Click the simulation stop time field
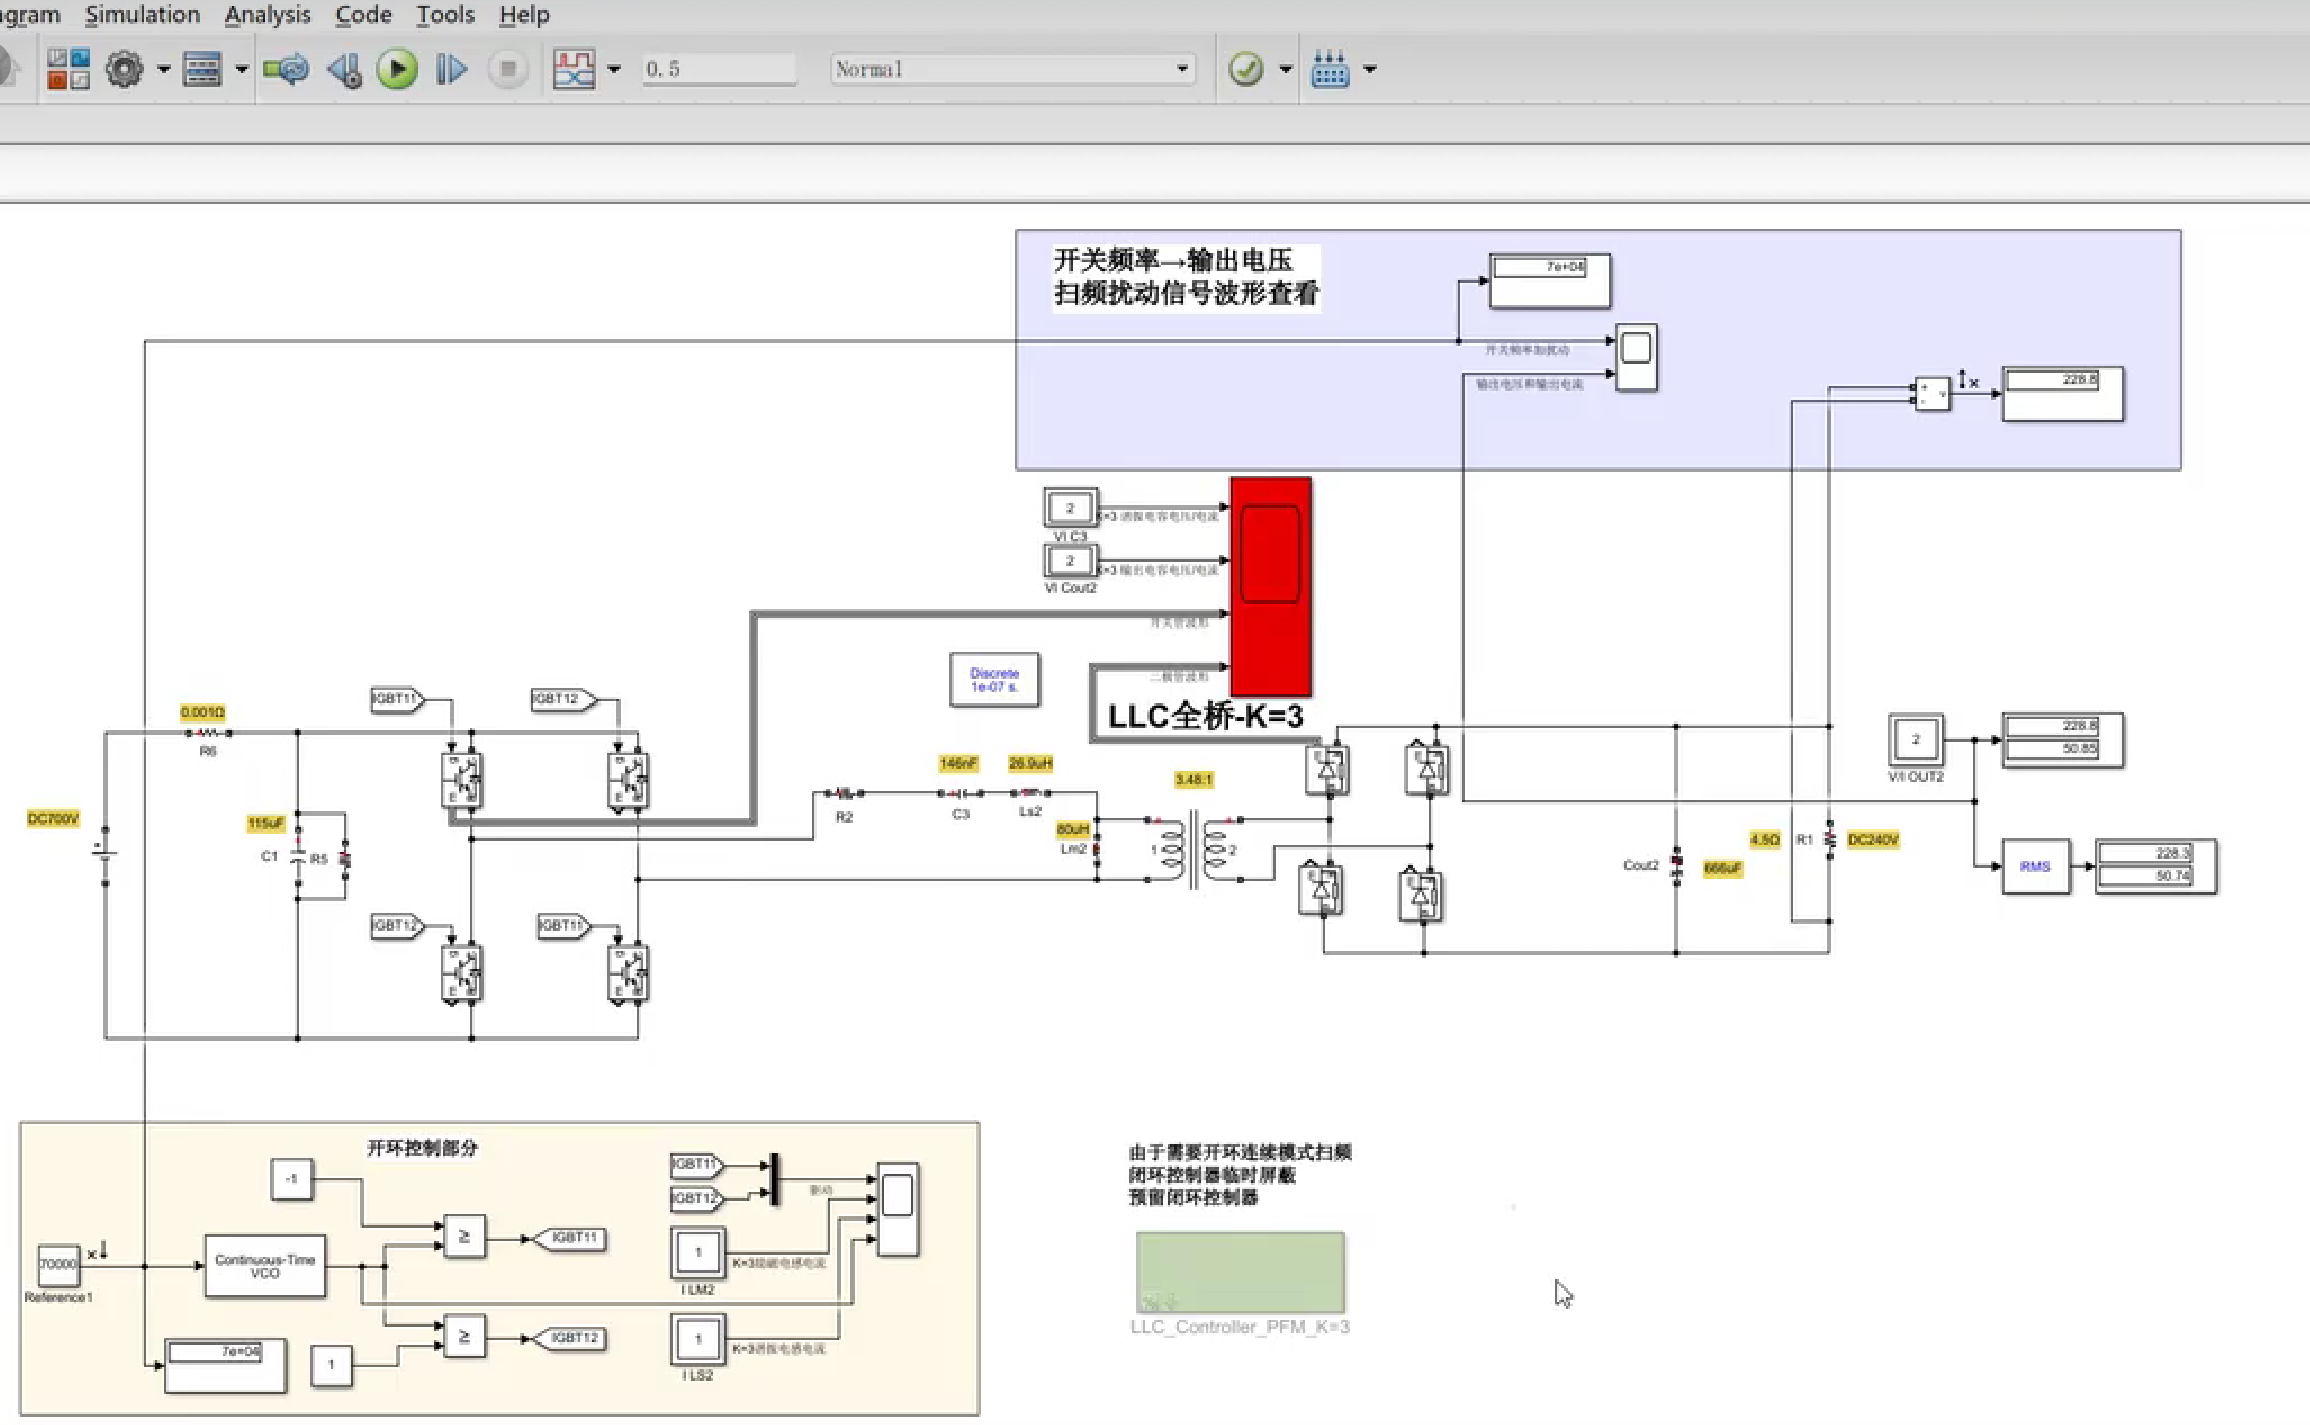Viewport: 2310px width, 1425px height. coord(717,69)
